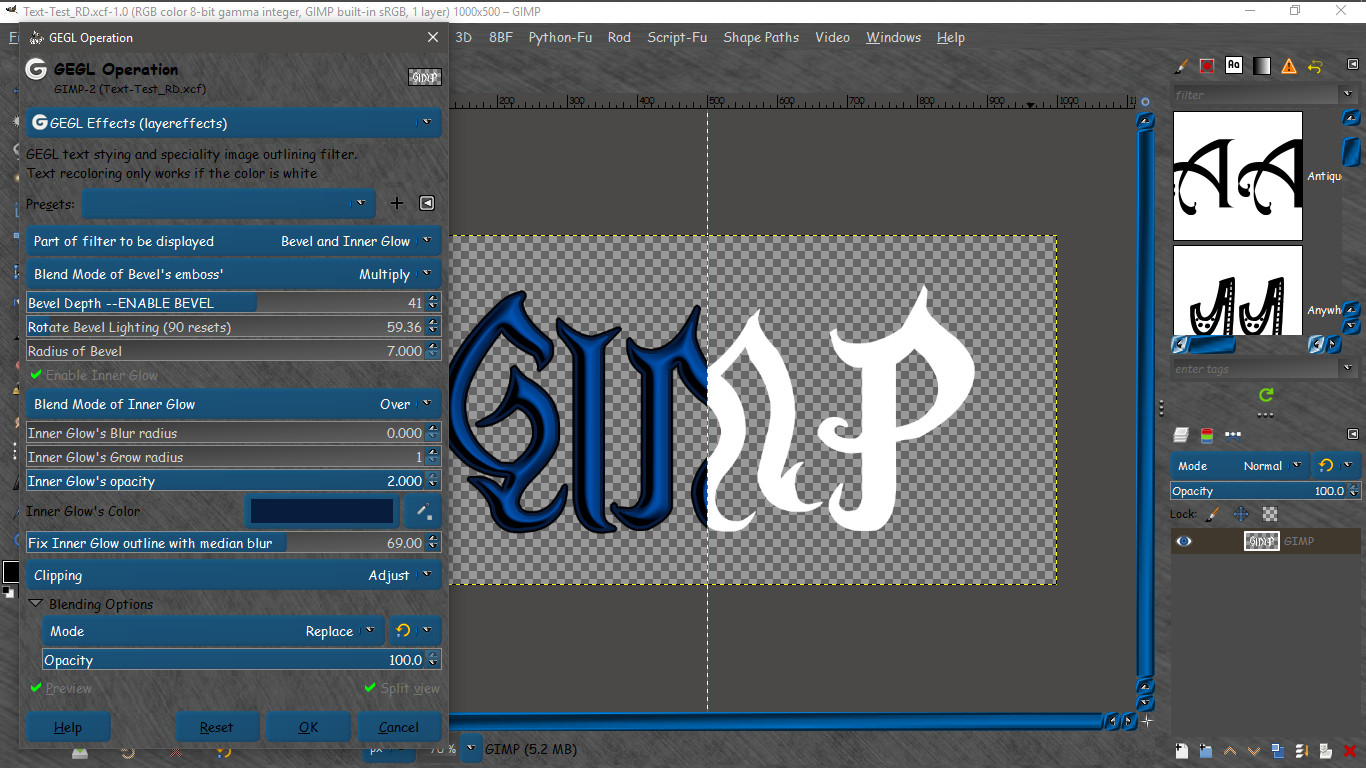Open the presets manage menu icon
The width and height of the screenshot is (1366, 768).
point(427,203)
